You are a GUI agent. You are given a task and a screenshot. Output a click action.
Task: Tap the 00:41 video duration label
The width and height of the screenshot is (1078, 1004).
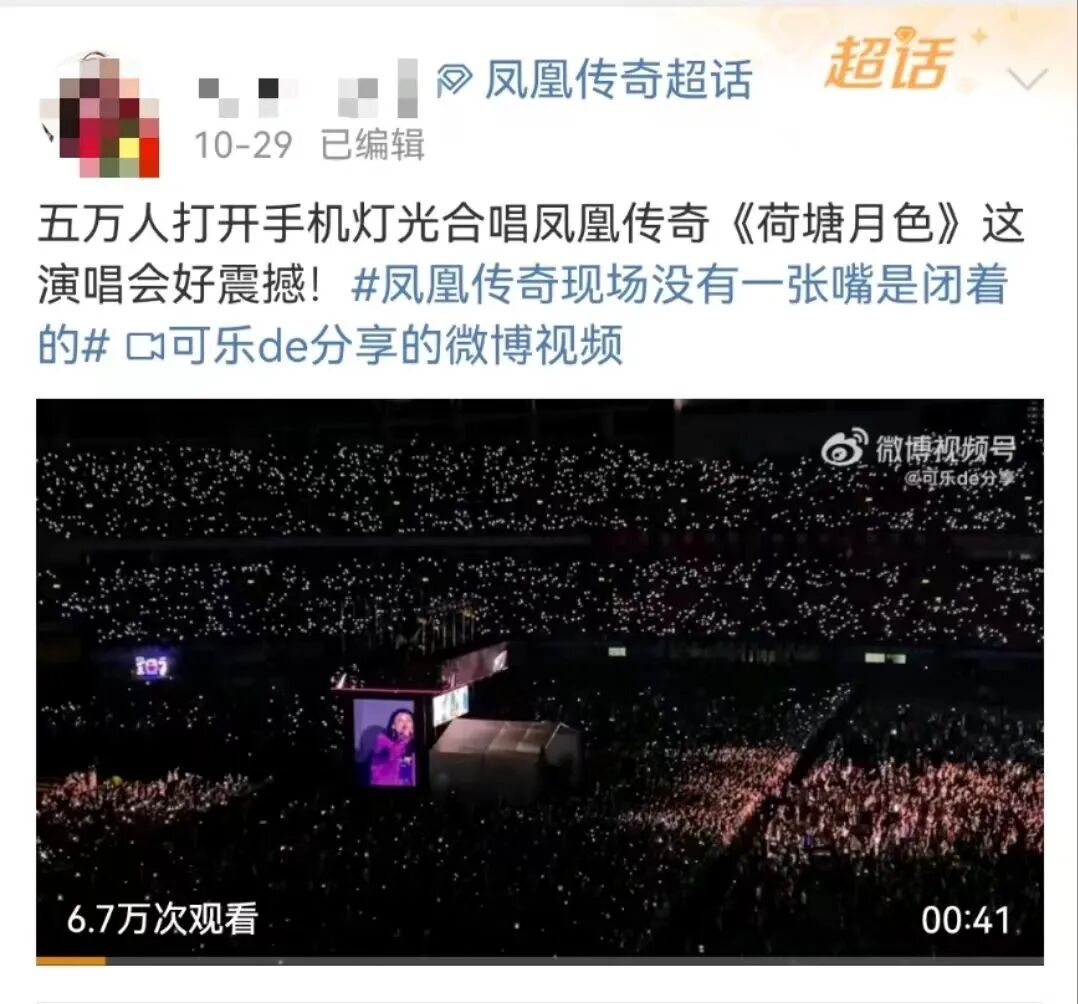pos(965,920)
